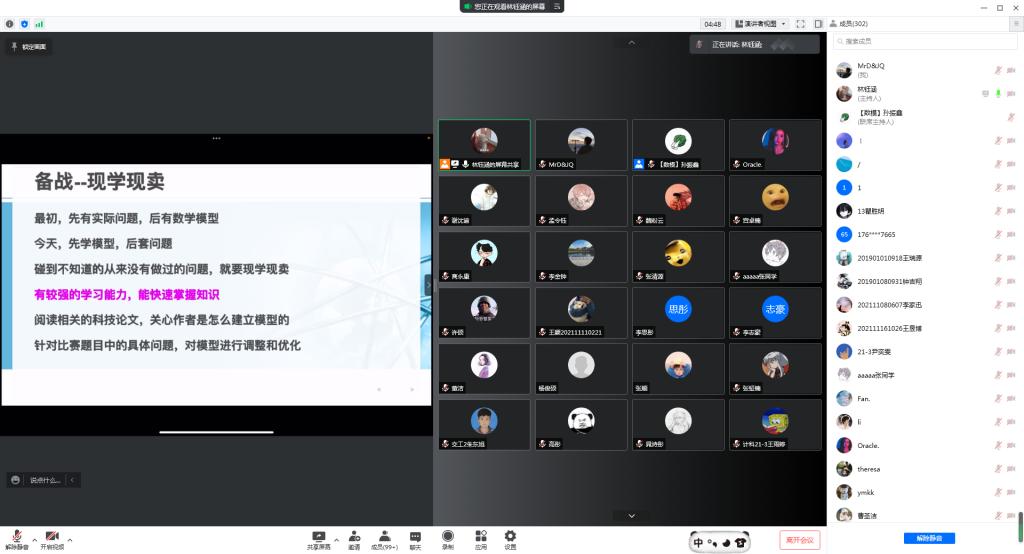
Task: Open the 设置 settings gear icon
Action: (510, 536)
